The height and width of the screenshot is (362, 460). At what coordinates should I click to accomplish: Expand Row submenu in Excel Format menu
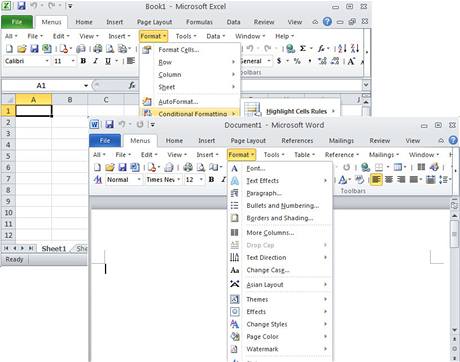pyautogui.click(x=190, y=62)
